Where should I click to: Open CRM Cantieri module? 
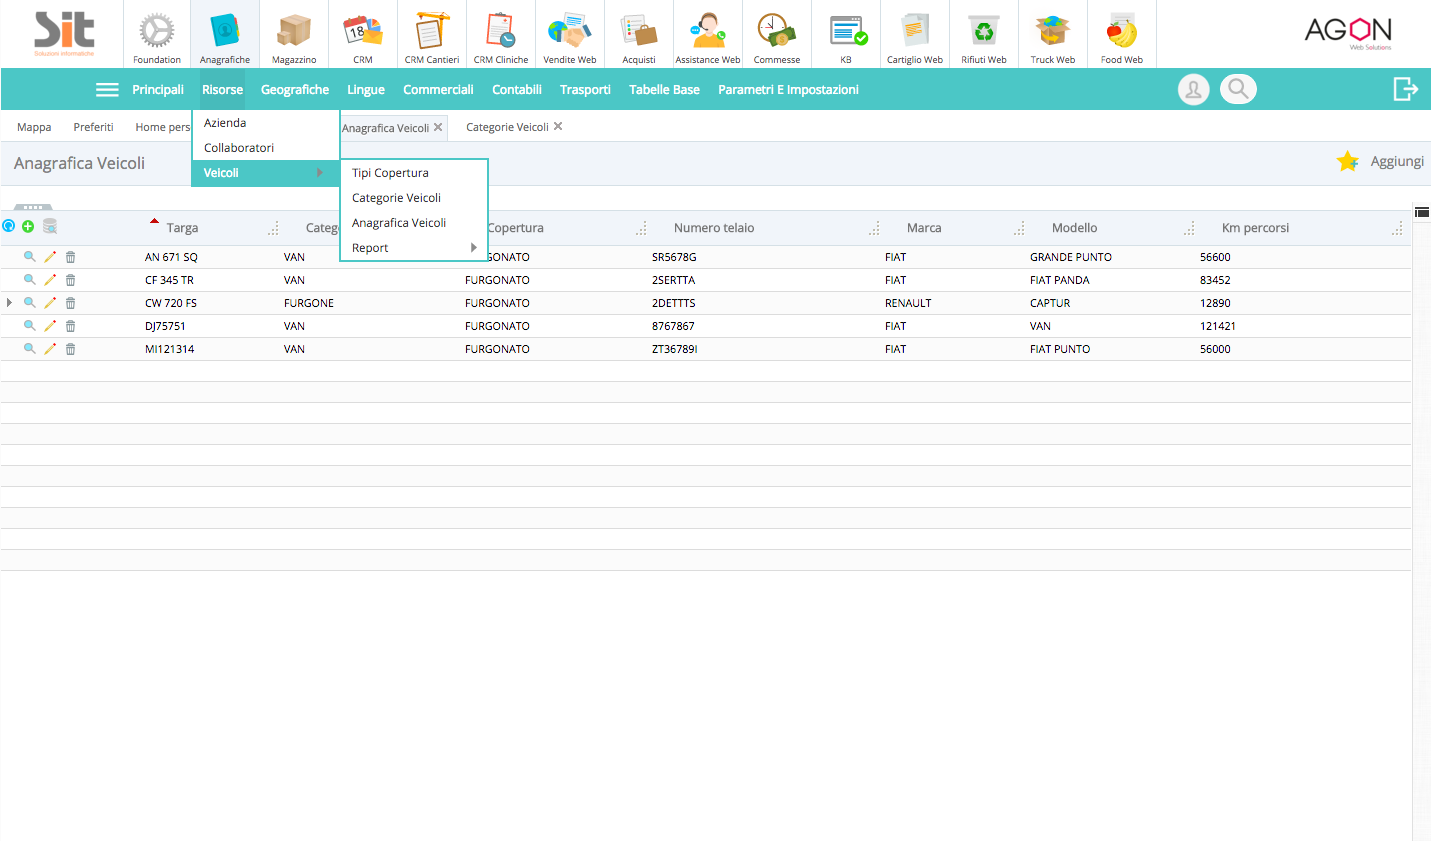click(432, 35)
